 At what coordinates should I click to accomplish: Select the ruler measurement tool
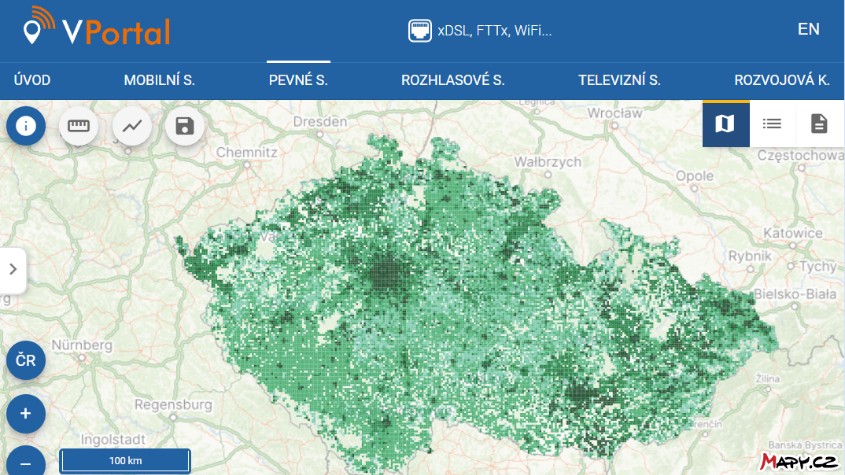(x=79, y=126)
